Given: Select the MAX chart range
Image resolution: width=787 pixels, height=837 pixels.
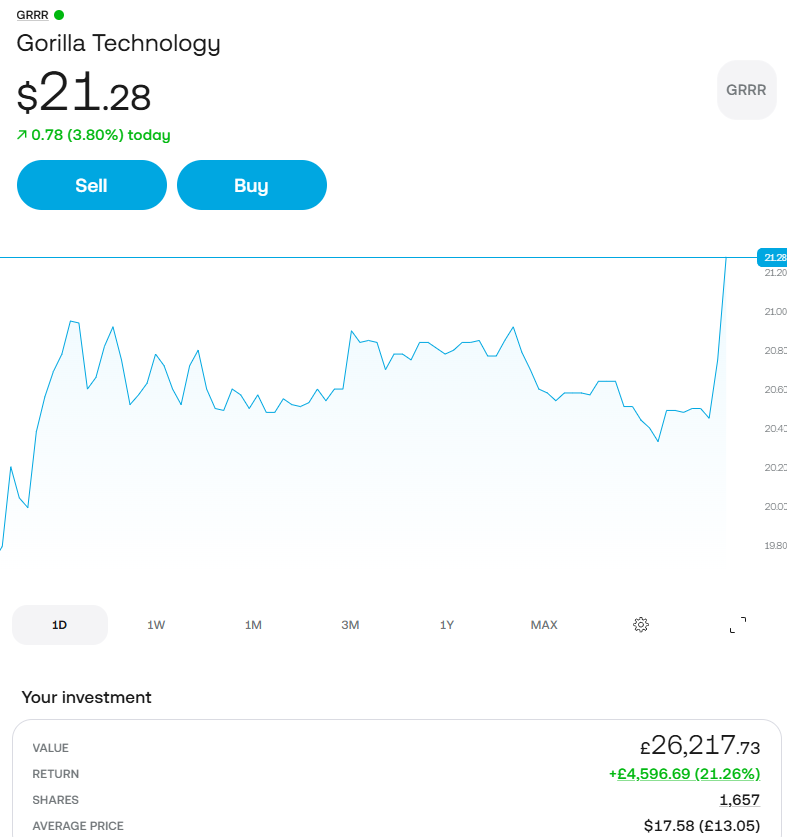Looking at the screenshot, I should point(544,625).
